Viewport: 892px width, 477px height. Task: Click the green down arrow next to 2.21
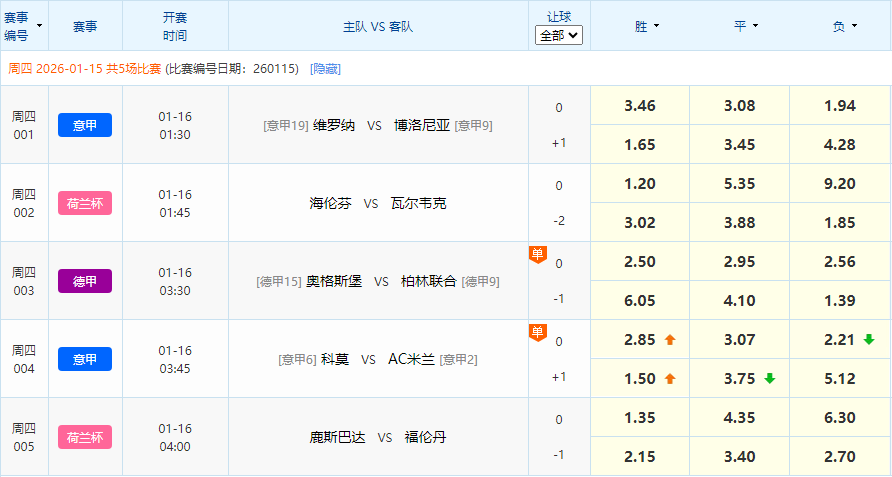pos(869,340)
